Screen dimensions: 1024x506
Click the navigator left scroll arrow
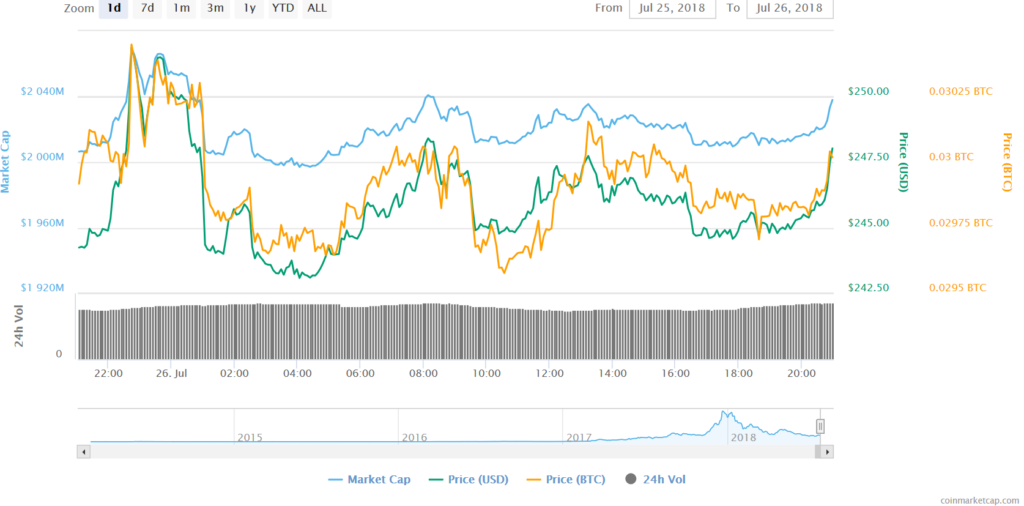coord(84,452)
